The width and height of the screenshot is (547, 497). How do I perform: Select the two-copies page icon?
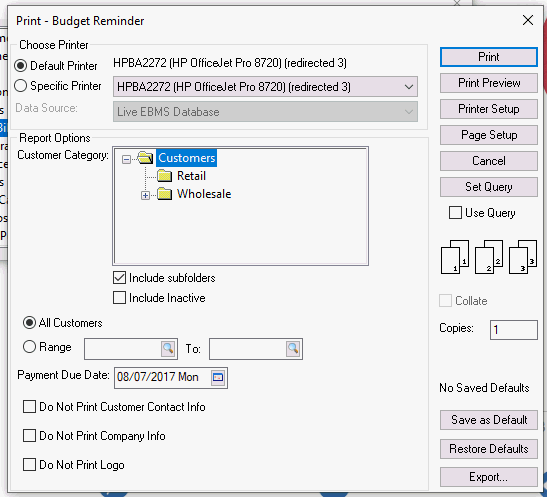click(489, 257)
